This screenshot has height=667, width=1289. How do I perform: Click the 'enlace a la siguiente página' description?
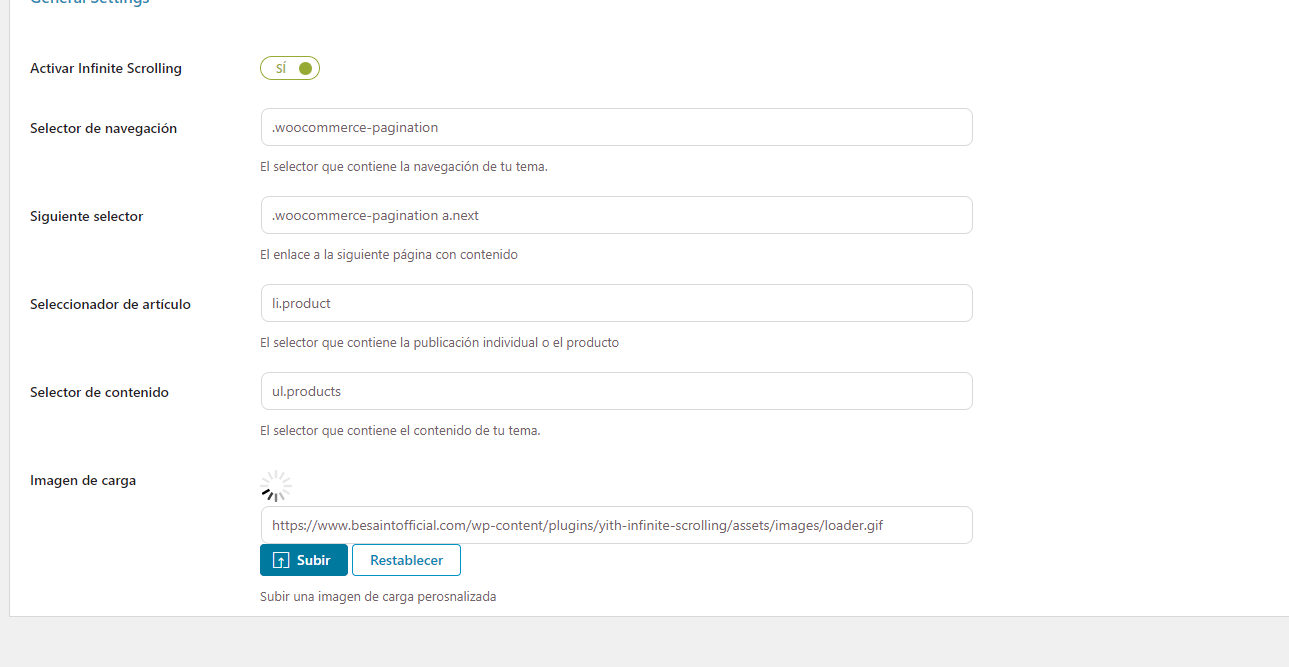click(x=389, y=255)
